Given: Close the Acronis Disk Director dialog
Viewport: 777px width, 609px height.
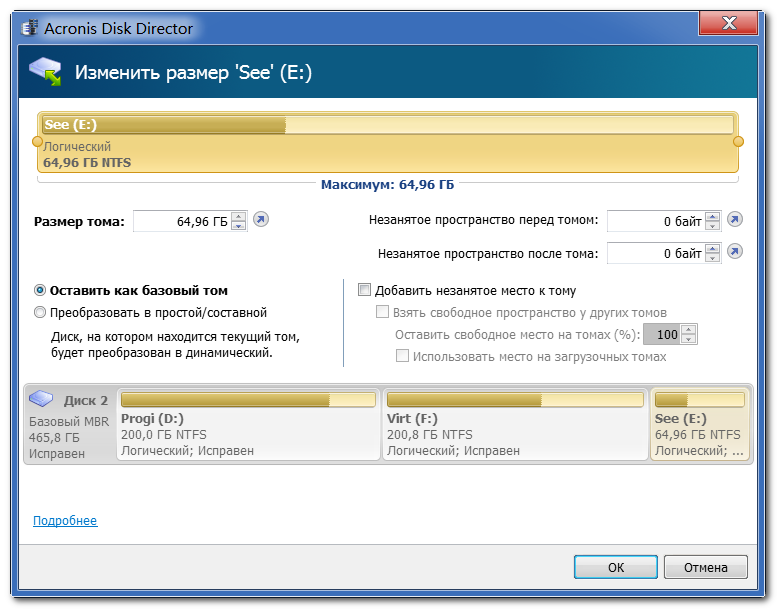Looking at the screenshot, I should click(x=728, y=23).
